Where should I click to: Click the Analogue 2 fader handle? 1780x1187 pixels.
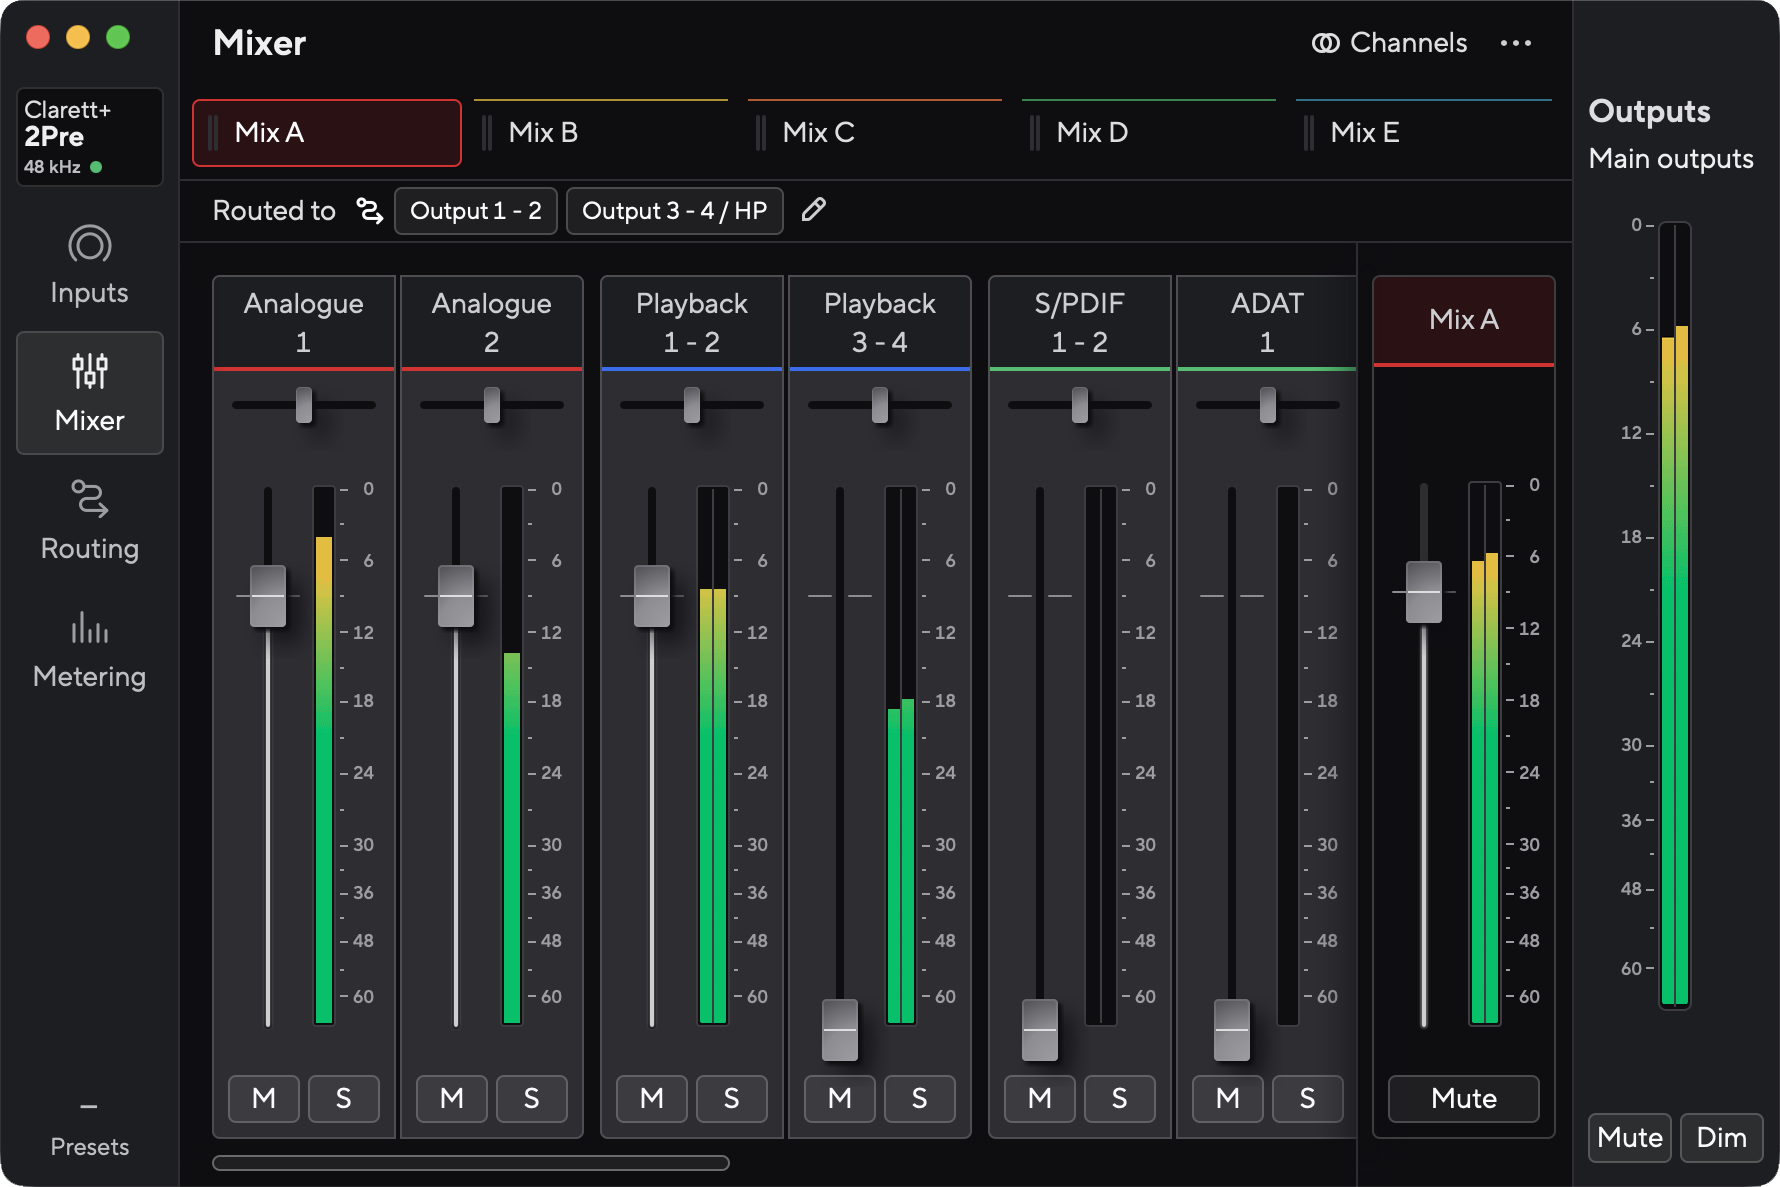[x=456, y=596]
